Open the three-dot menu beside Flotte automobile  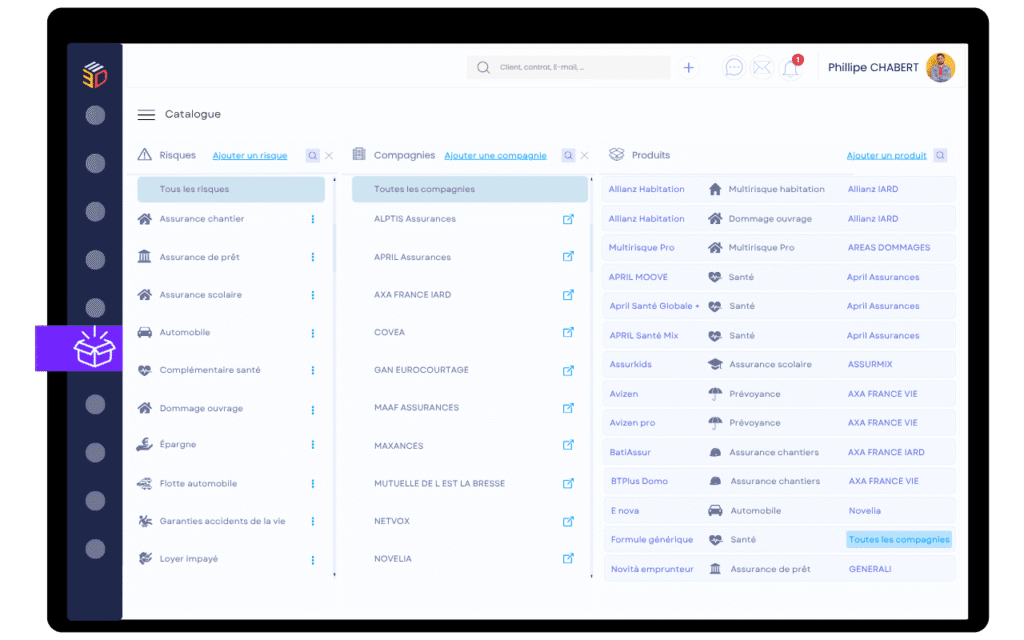(x=312, y=483)
